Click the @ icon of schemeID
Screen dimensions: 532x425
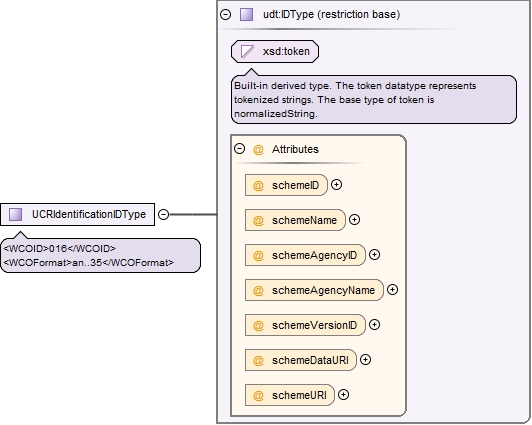pyautogui.click(x=258, y=186)
